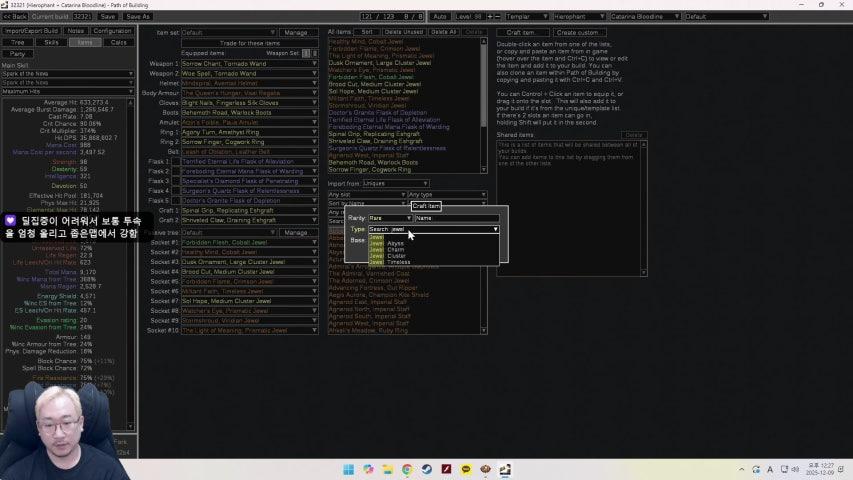Choose Jewel: Abyss in dropdown list
The height and width of the screenshot is (480, 853).
[x=395, y=243]
